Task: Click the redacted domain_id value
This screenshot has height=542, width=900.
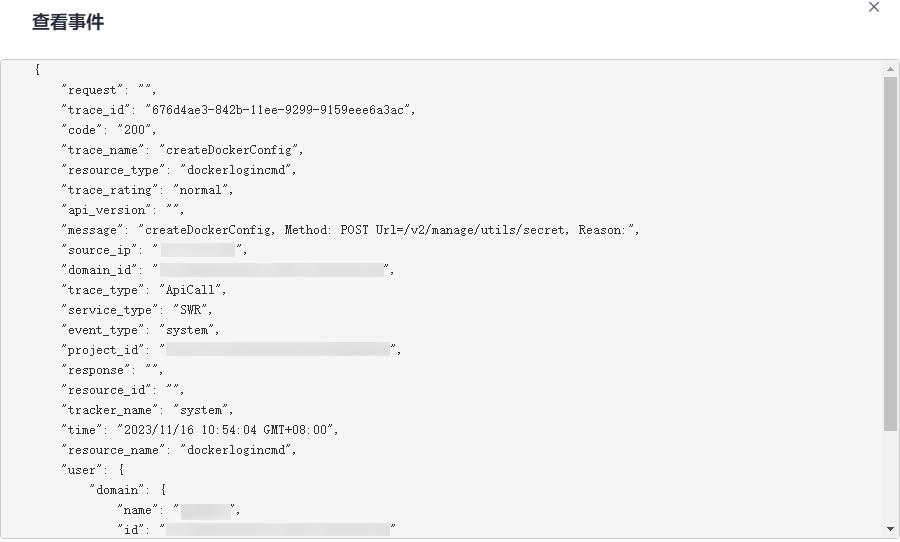Action: coord(272,270)
